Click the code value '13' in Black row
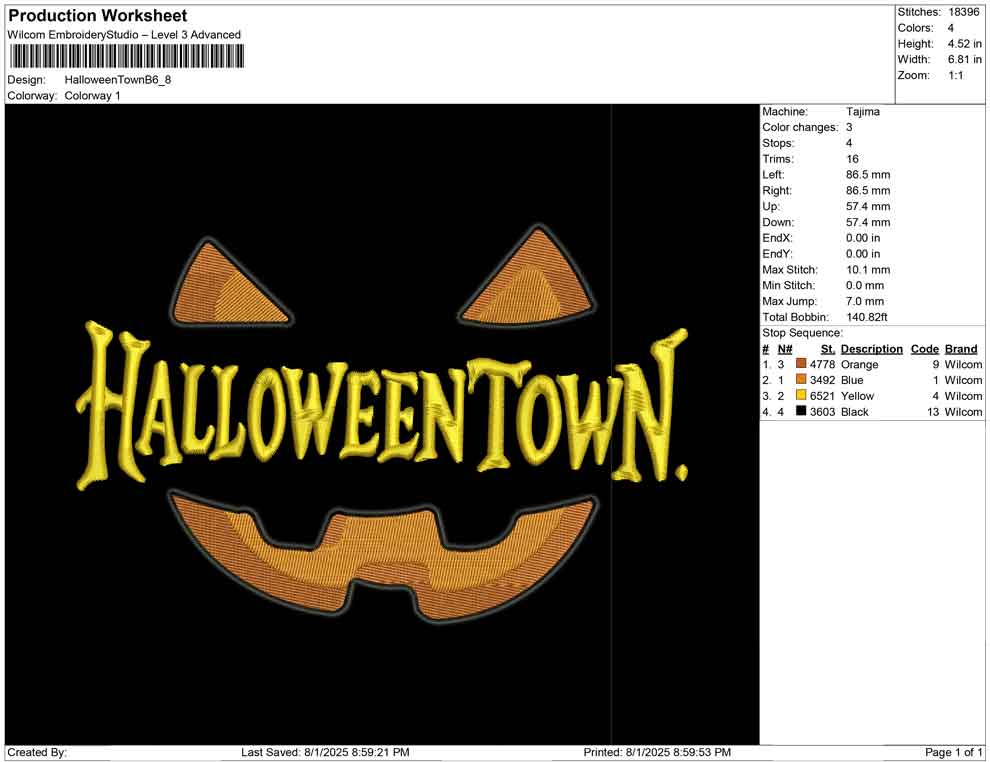This screenshot has width=990, height=762. pyautogui.click(x=933, y=412)
